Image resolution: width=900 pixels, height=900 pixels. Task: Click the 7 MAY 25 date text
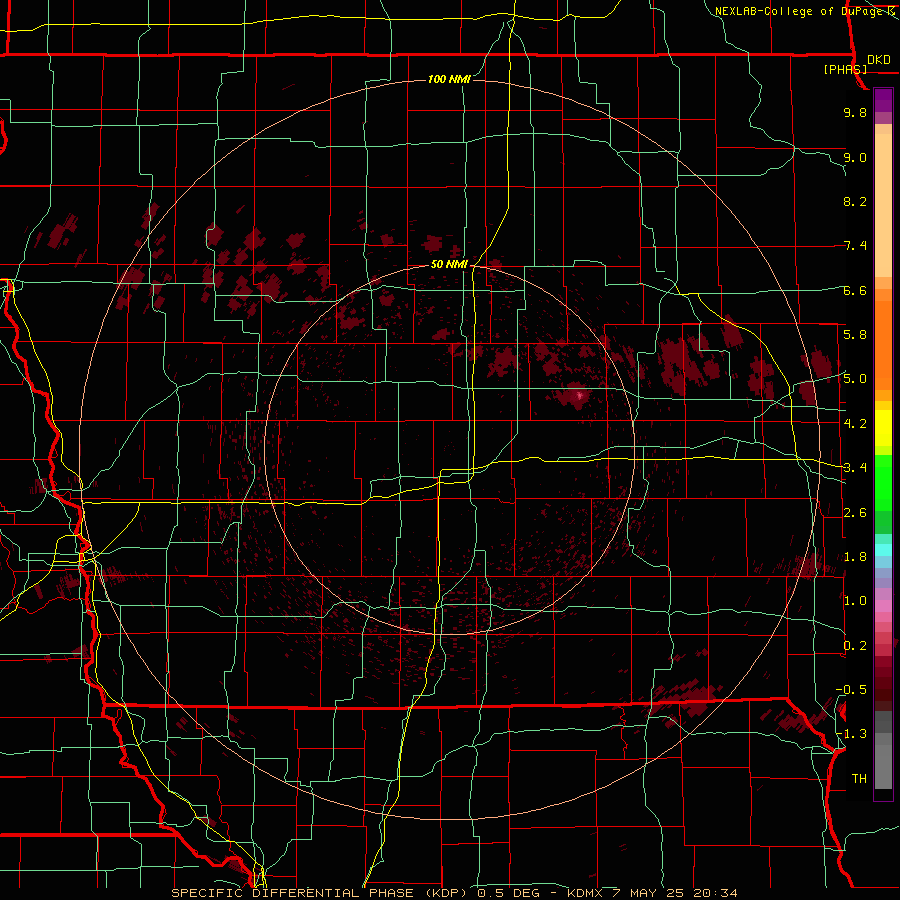(x=649, y=893)
